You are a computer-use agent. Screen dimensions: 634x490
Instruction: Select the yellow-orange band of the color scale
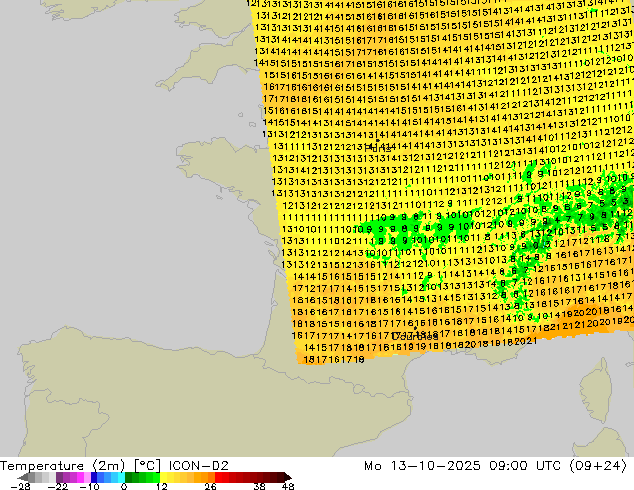pyautogui.click(x=187, y=477)
